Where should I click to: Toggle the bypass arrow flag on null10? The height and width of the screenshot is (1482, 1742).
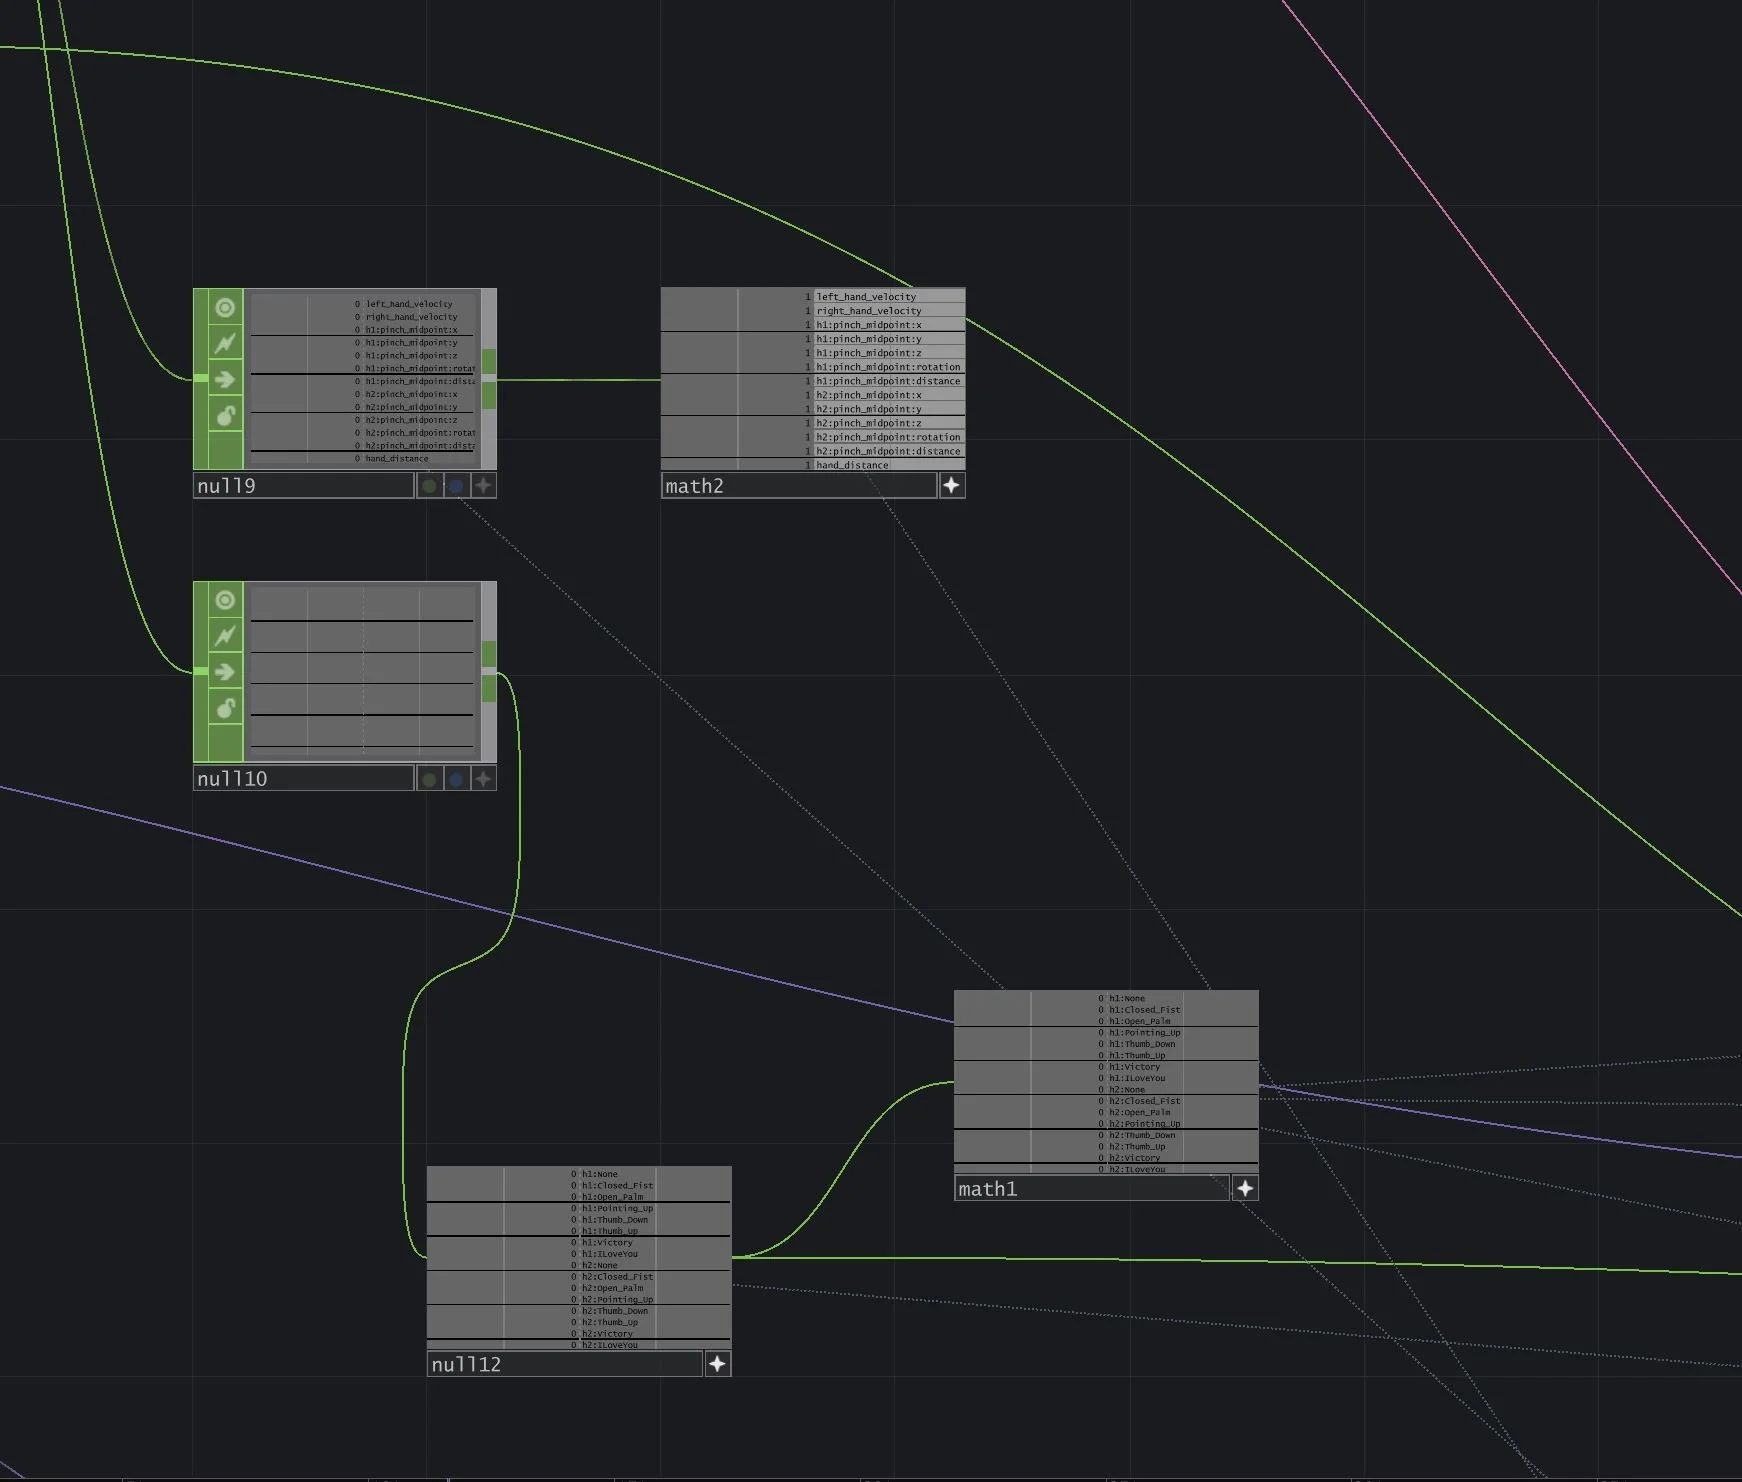coord(225,671)
